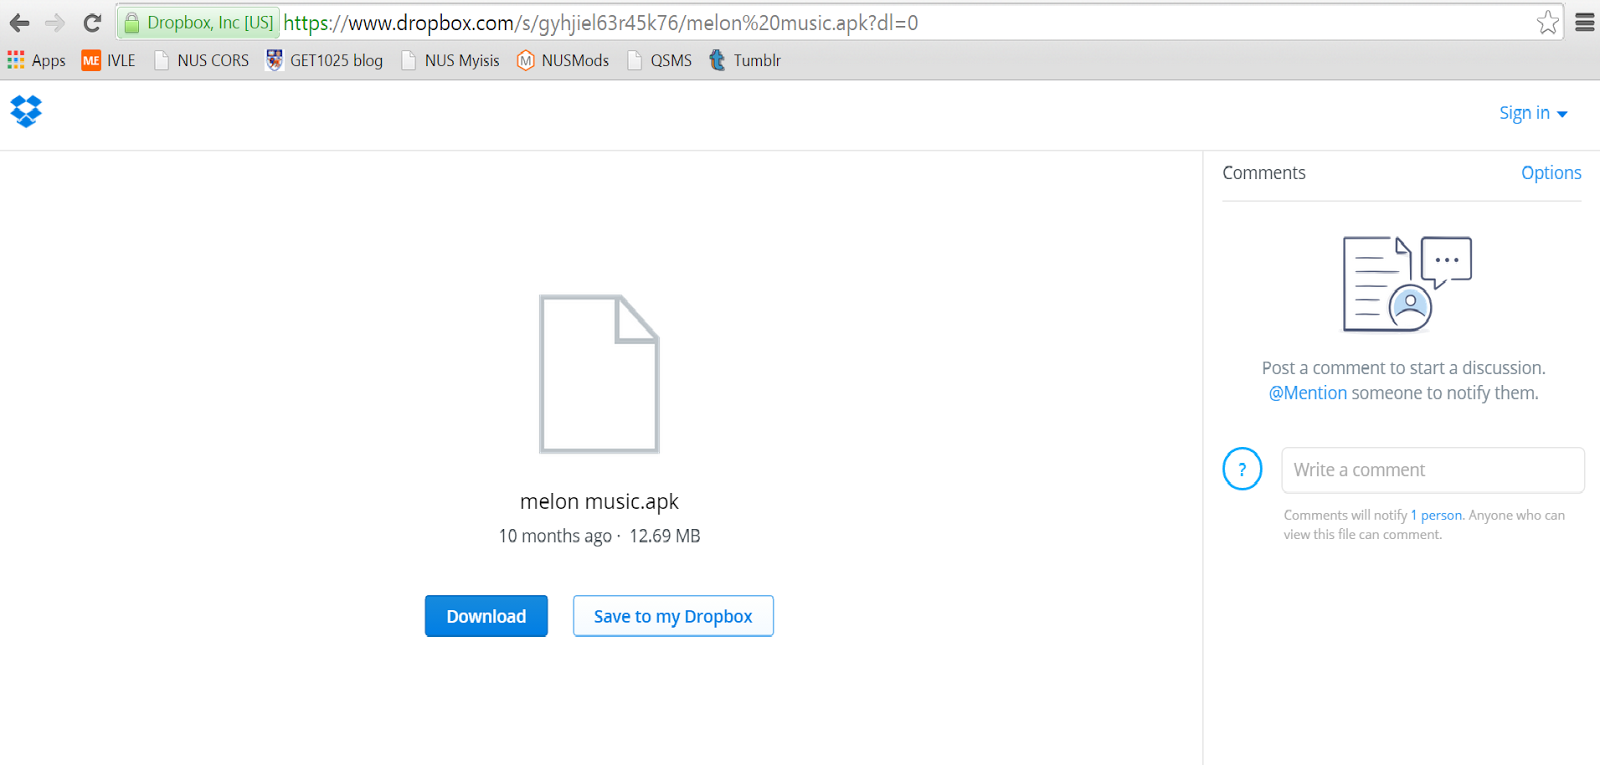Open the NUS CORS bookmark

[x=201, y=60]
